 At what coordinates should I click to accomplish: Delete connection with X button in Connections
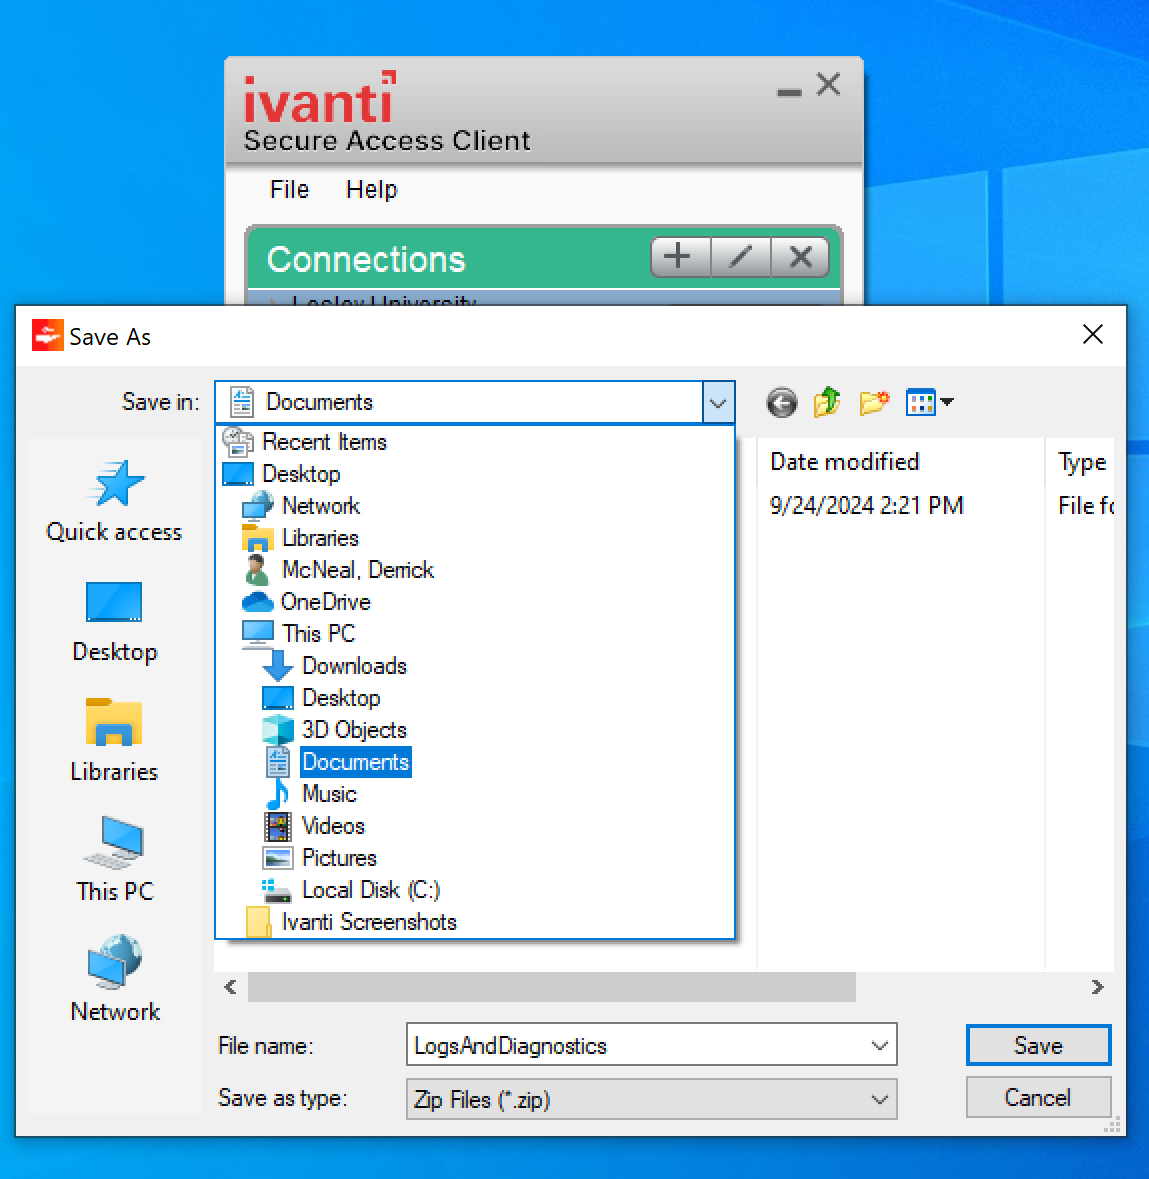point(800,257)
